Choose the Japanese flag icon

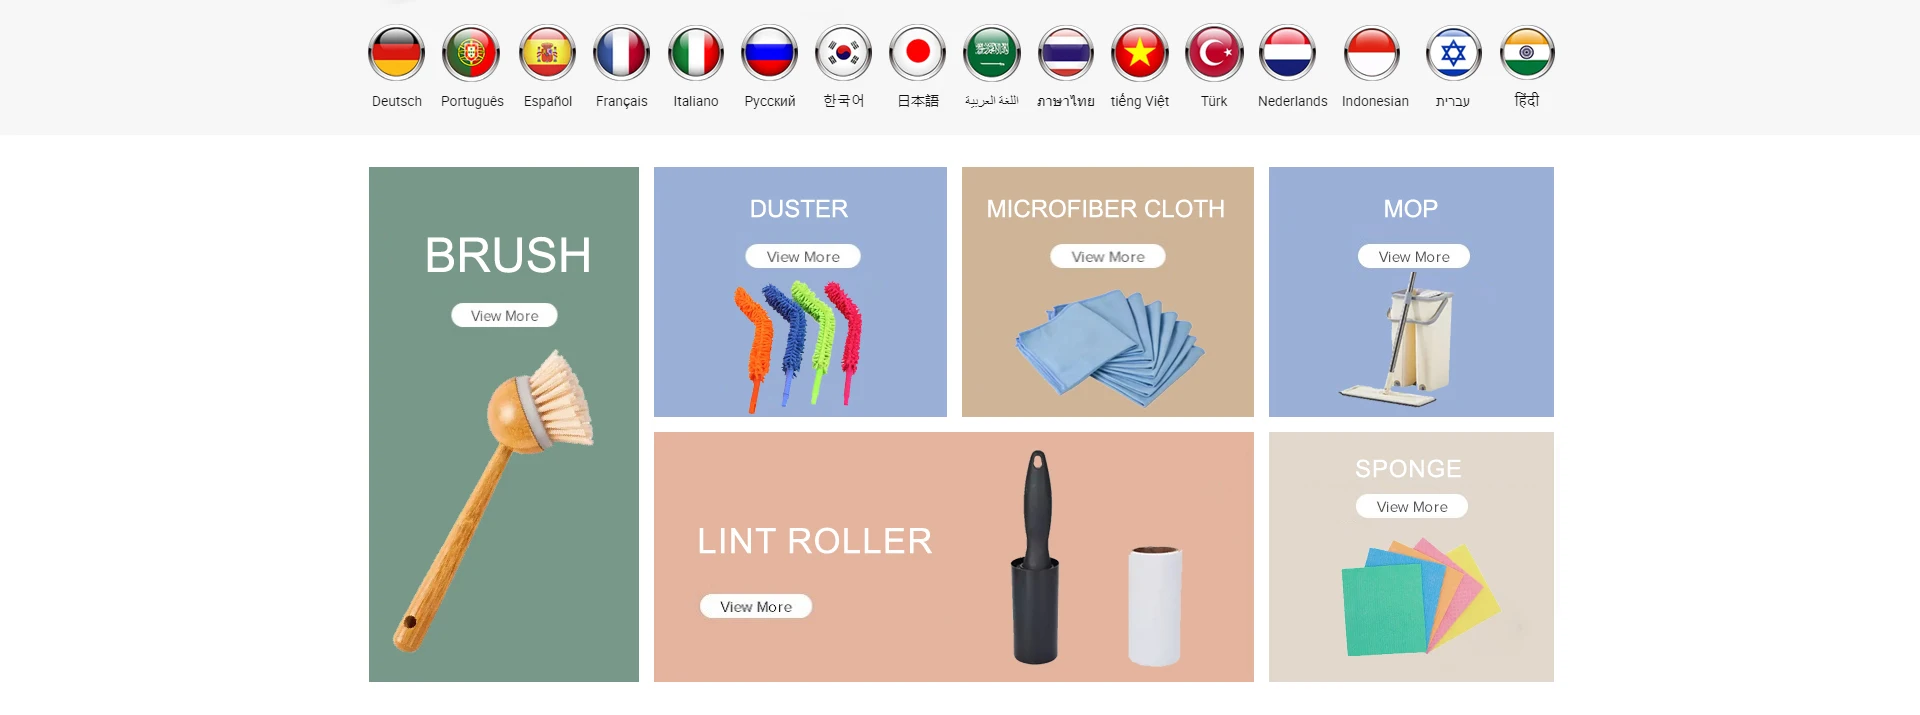click(x=917, y=52)
